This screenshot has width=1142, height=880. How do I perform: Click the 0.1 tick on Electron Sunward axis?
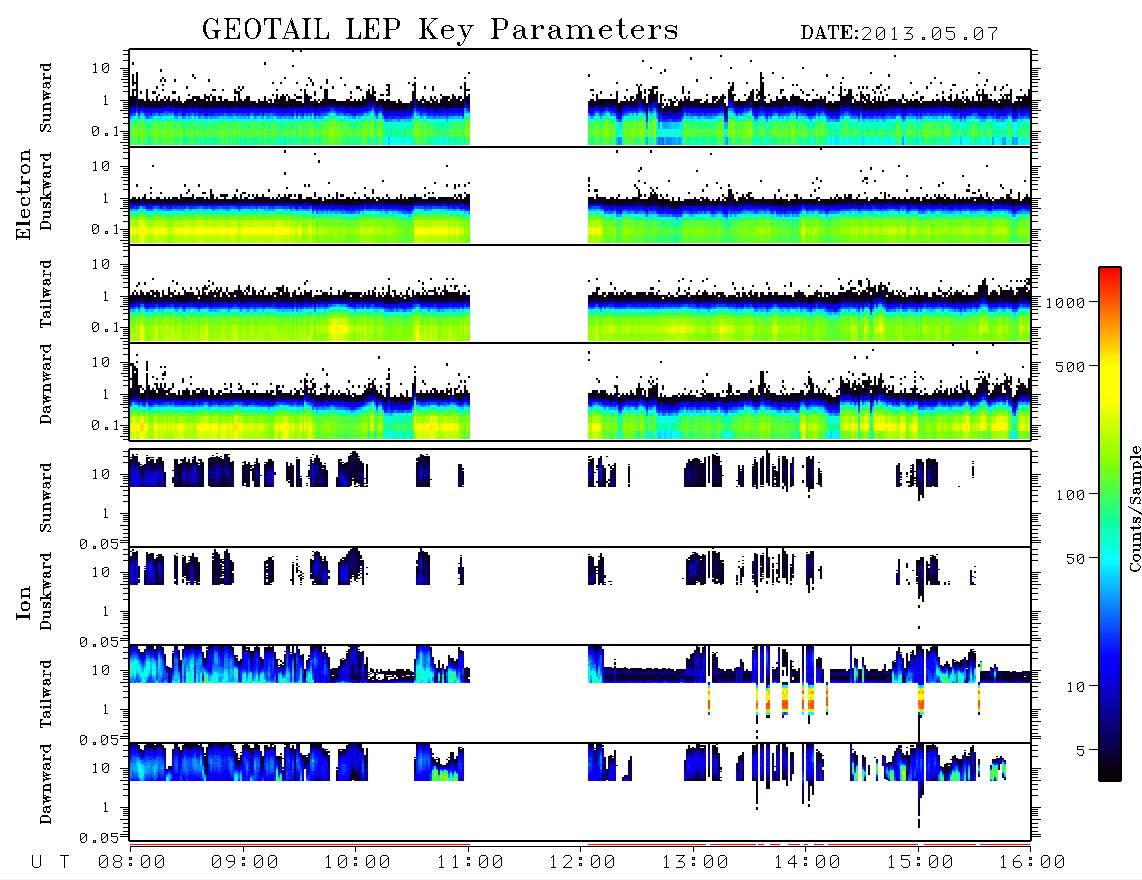(x=105, y=131)
